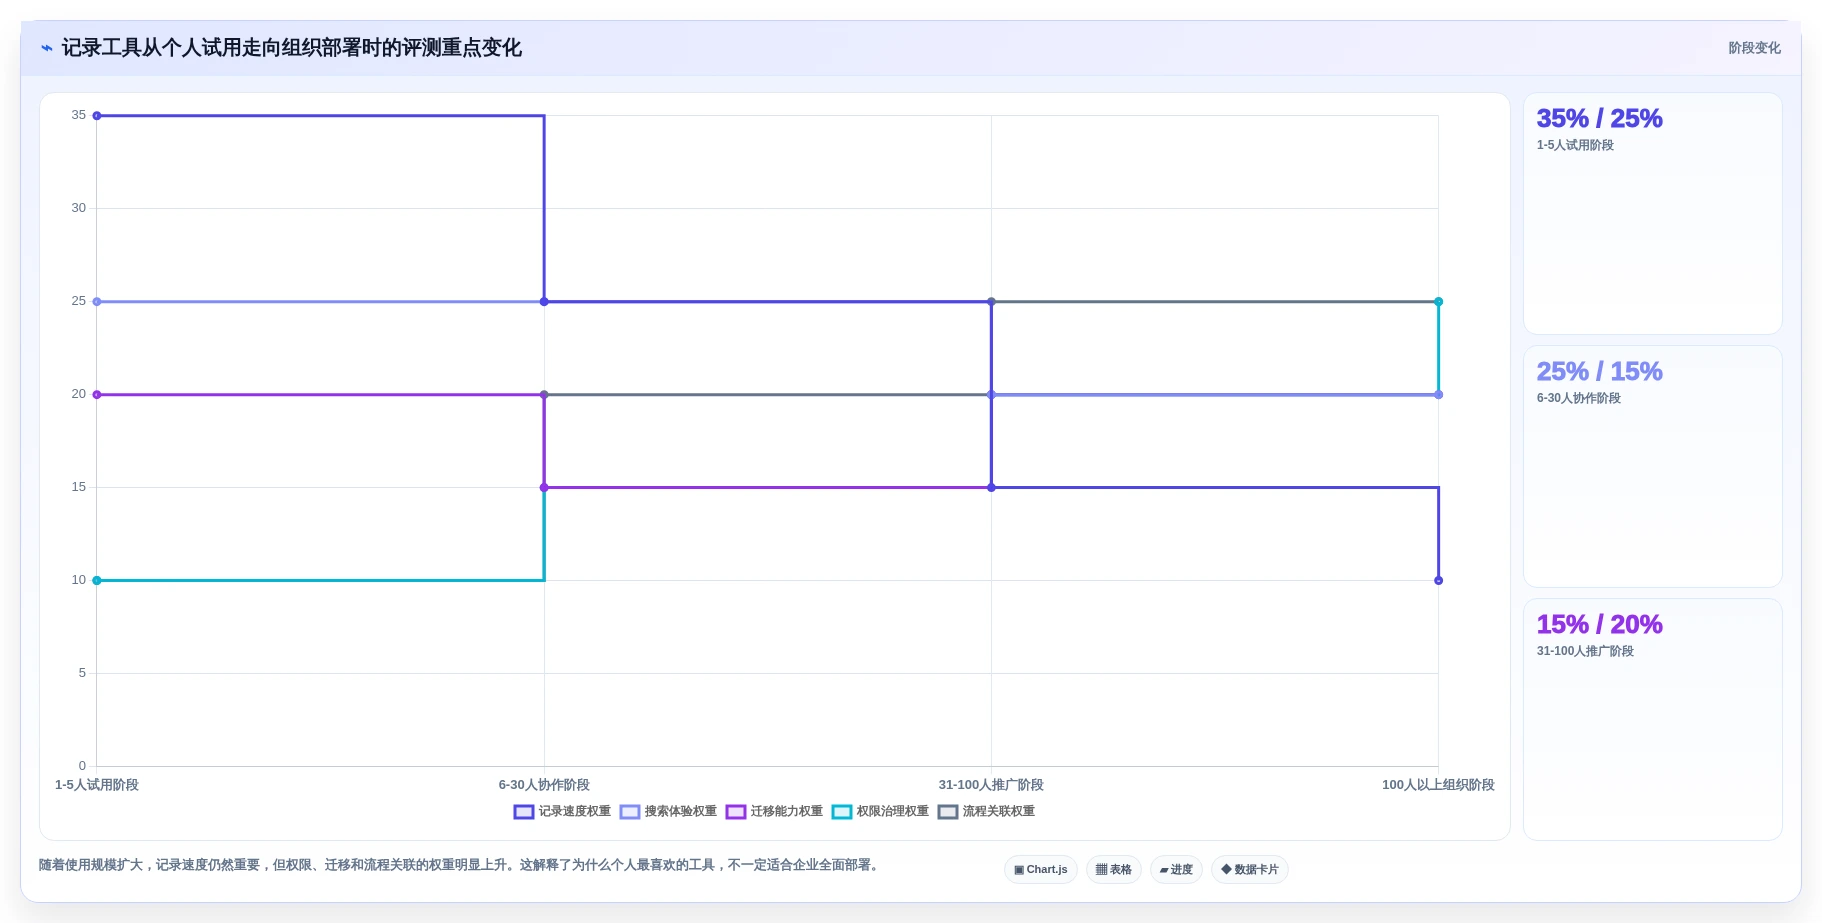Click the 表格 pill button
This screenshot has height=923, width=1822.
click(x=1113, y=869)
